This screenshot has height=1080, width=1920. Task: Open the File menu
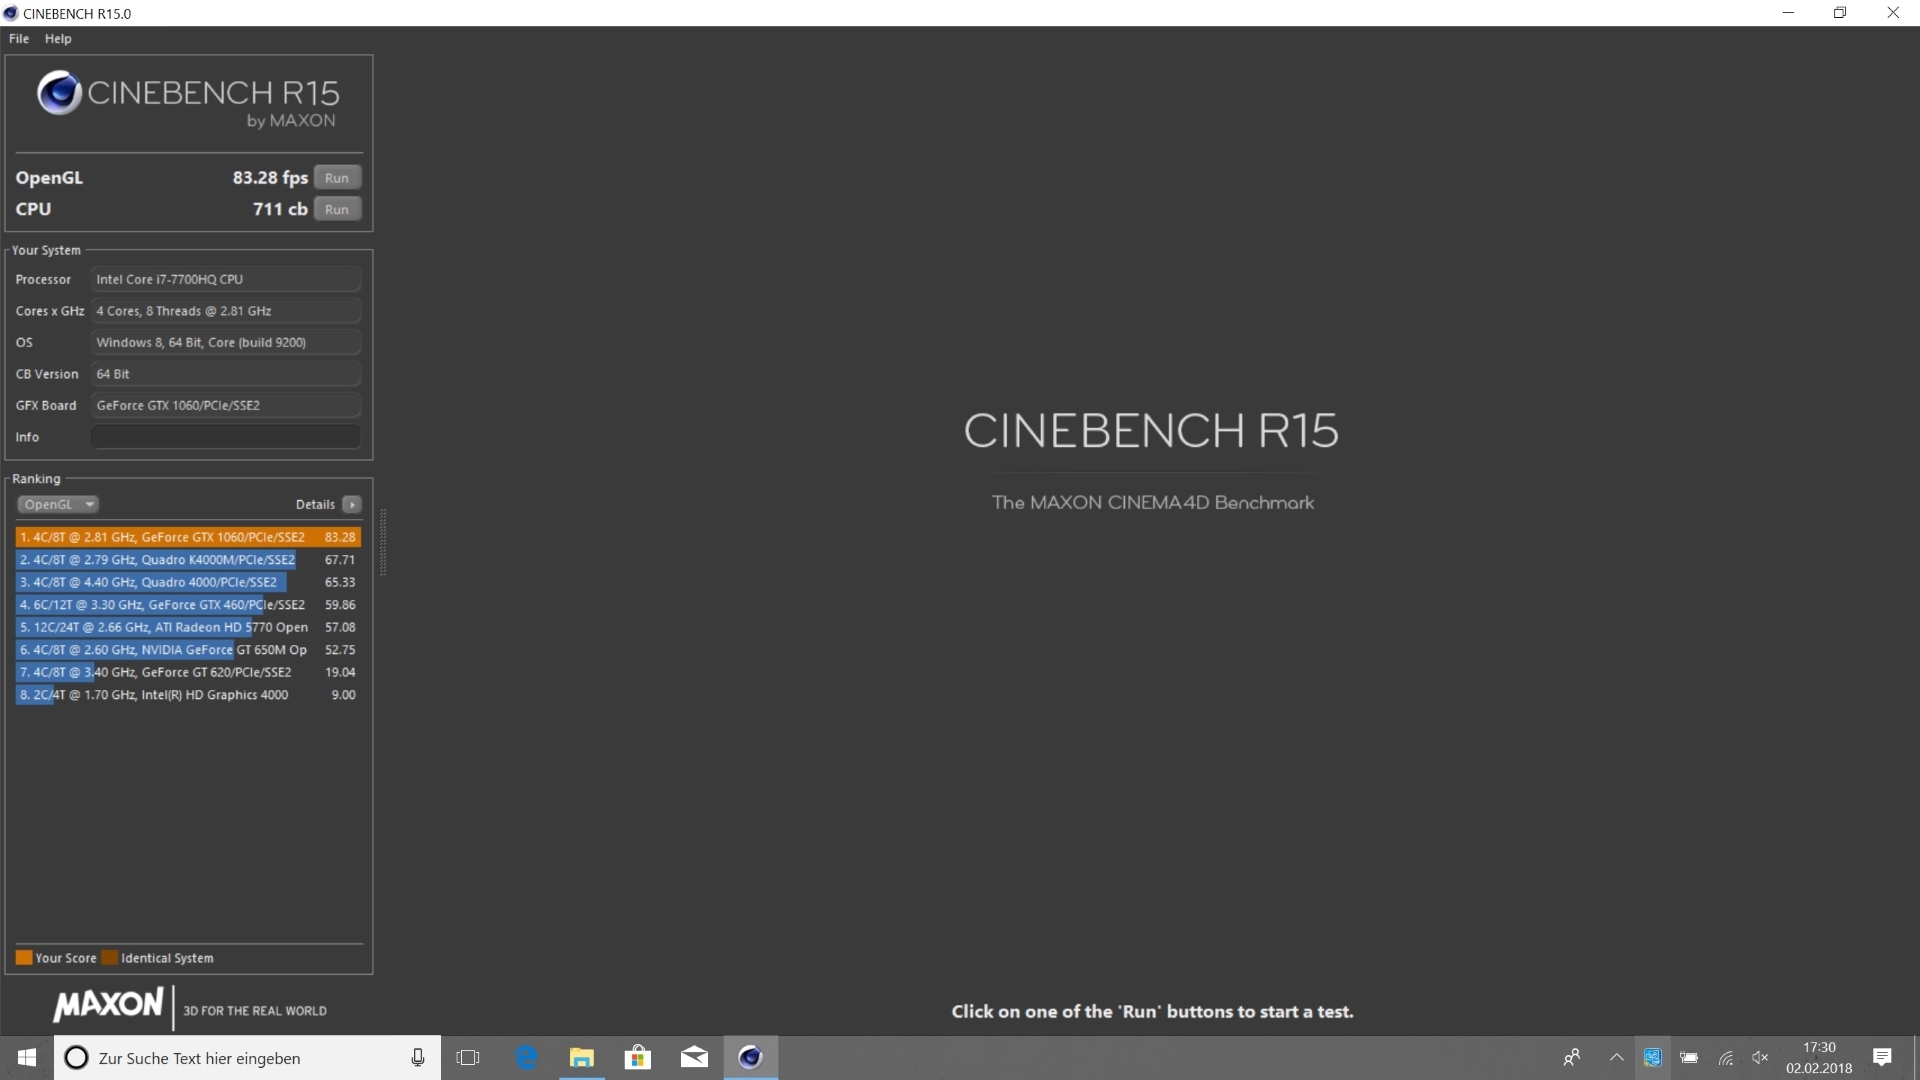19,38
